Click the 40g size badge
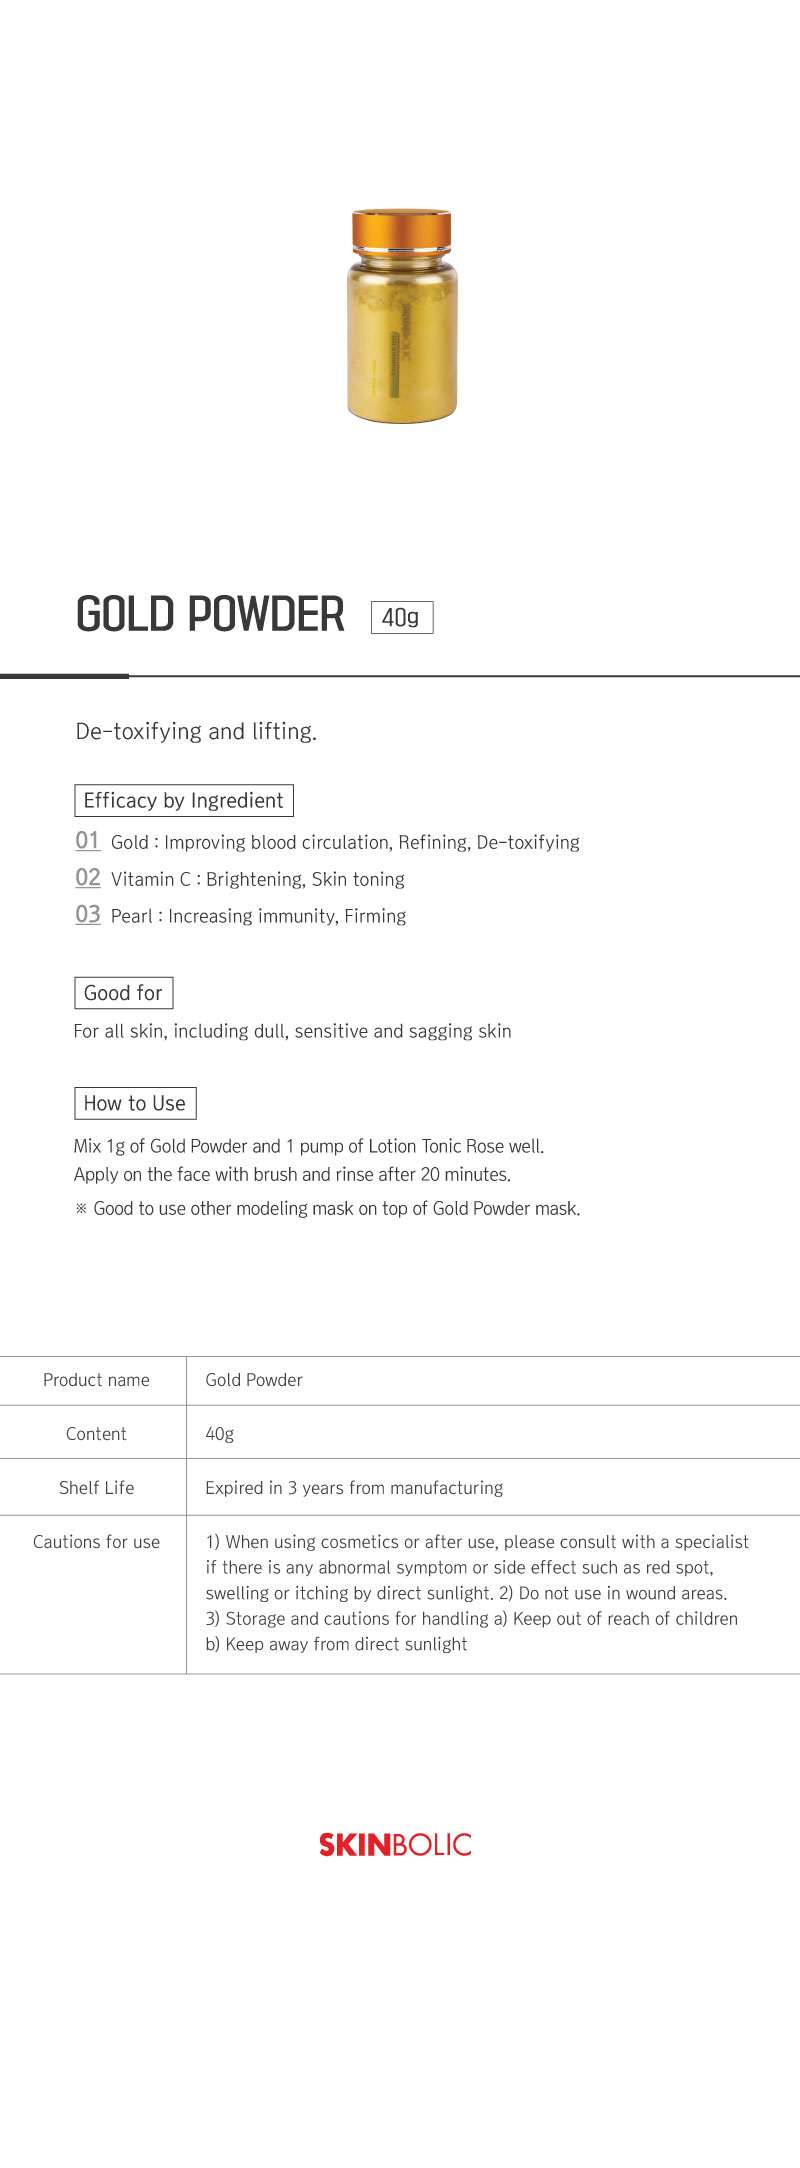 click(x=401, y=617)
